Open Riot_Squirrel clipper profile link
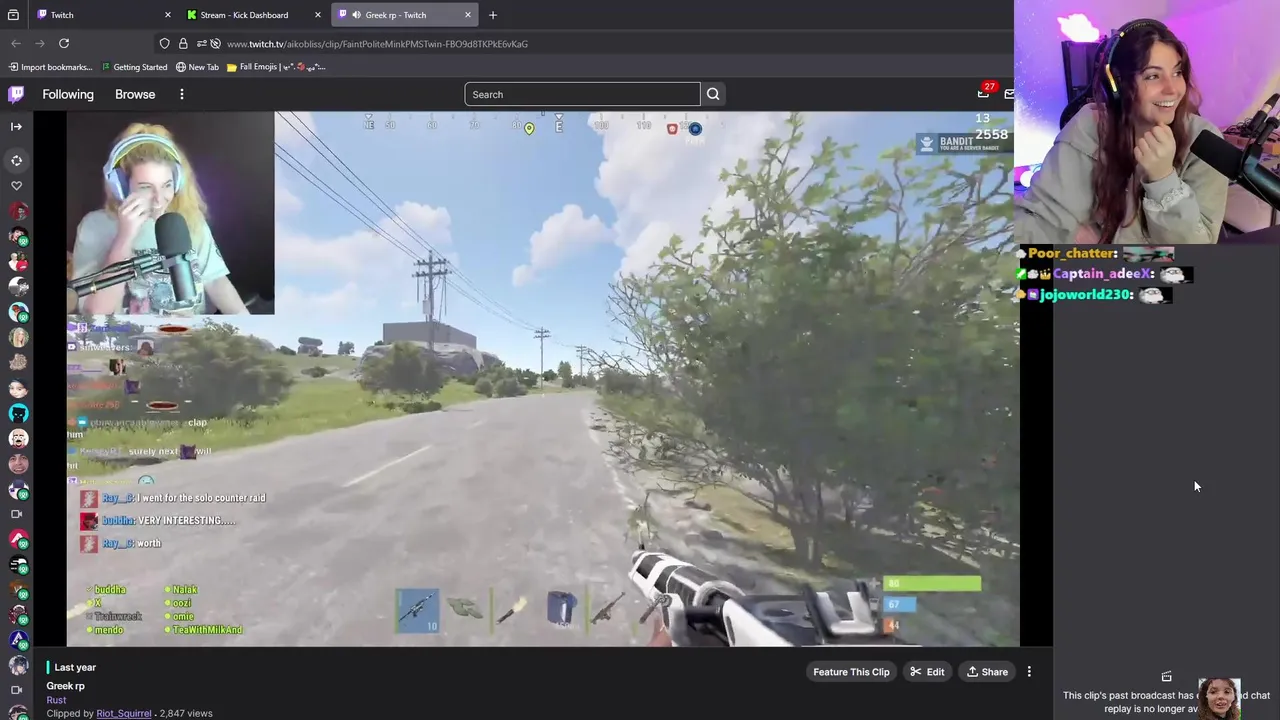Image resolution: width=1280 pixels, height=720 pixels. (x=124, y=714)
